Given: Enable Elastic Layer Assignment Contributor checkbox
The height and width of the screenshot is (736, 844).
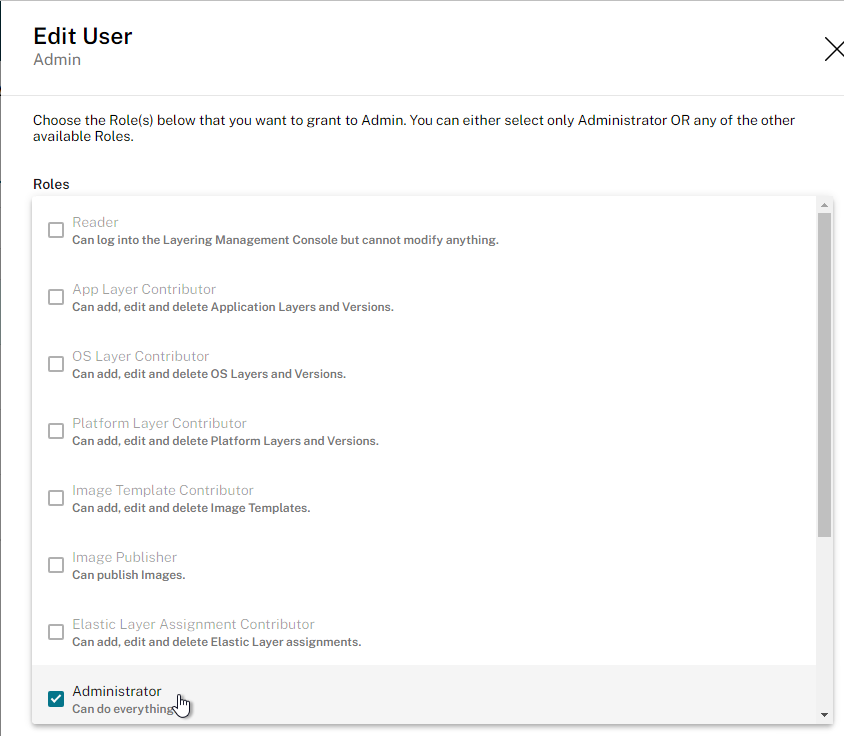Looking at the screenshot, I should click(x=56, y=632).
